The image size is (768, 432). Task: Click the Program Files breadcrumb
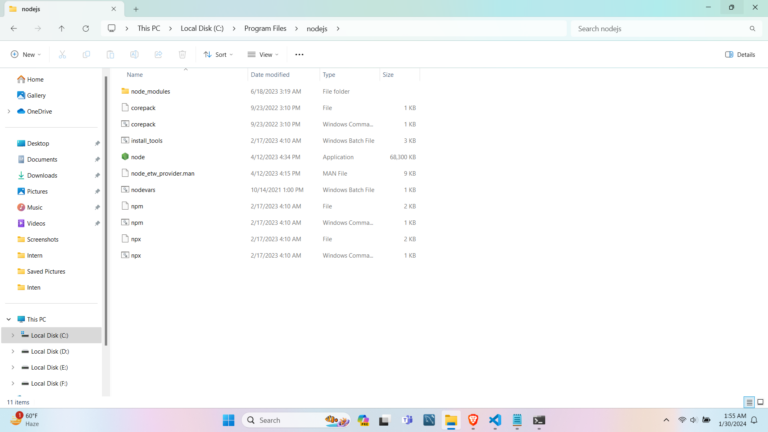(x=265, y=28)
